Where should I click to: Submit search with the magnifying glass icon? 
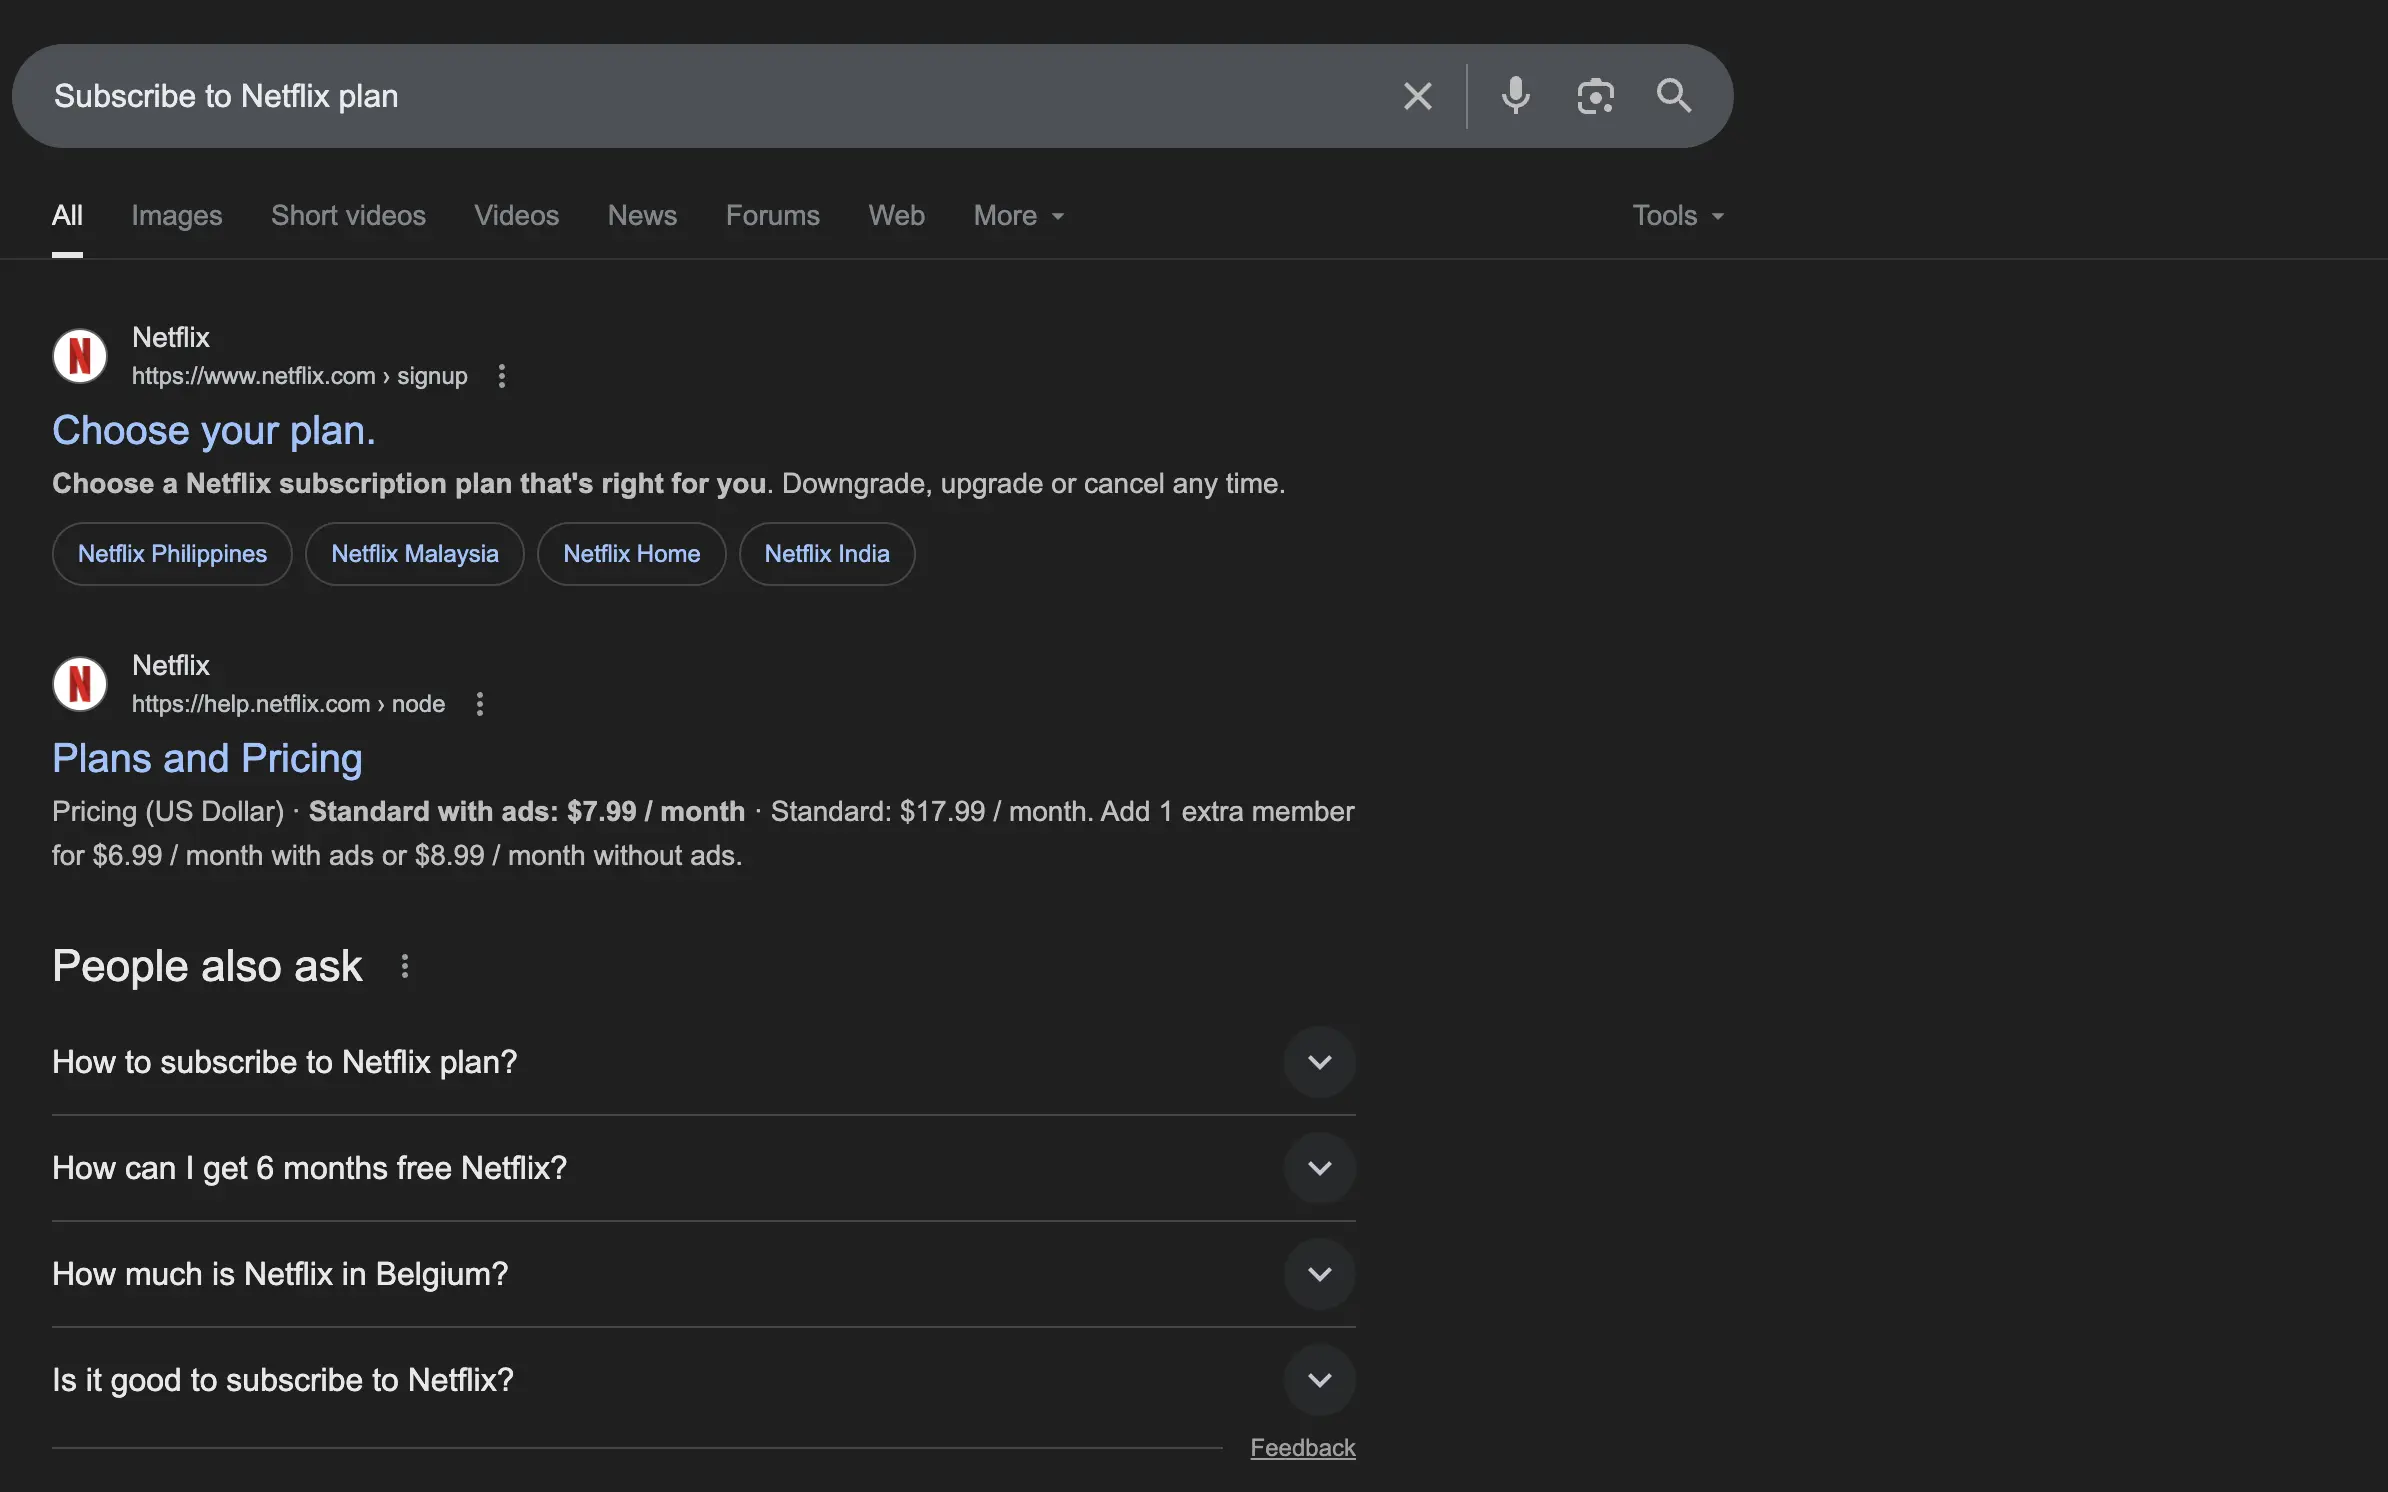[x=1673, y=96]
